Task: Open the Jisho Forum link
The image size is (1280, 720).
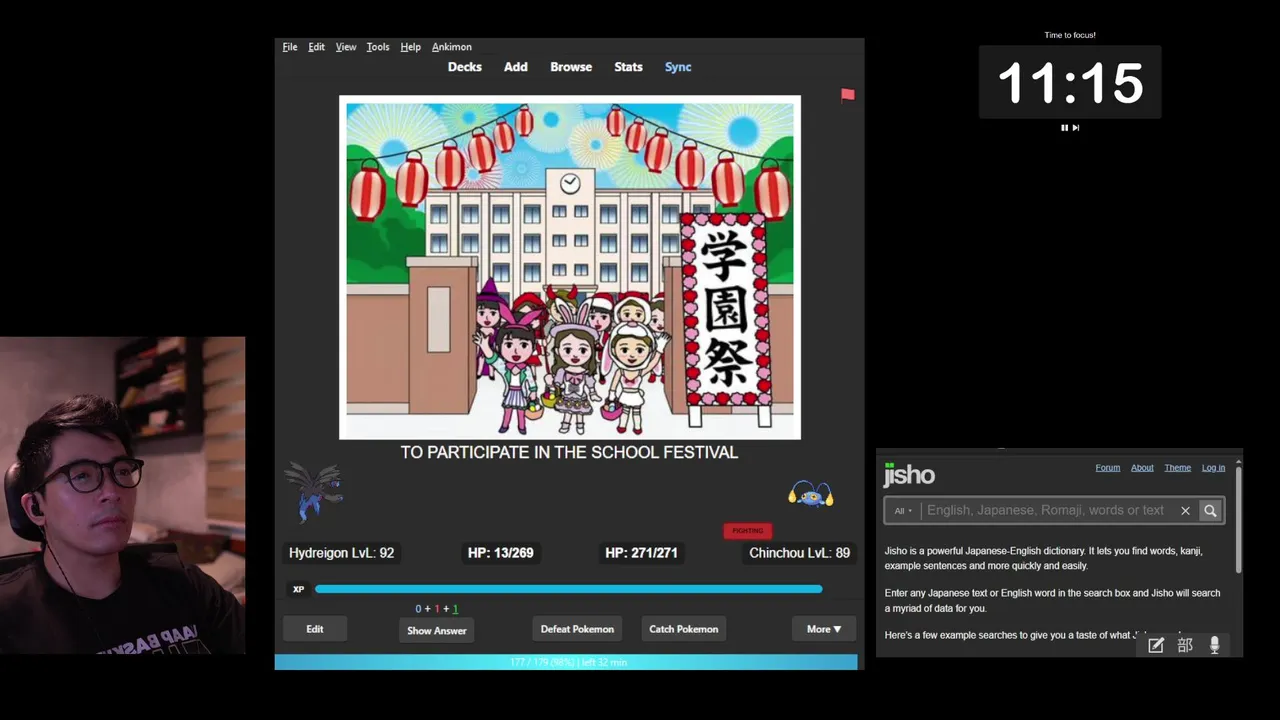Action: (1107, 468)
